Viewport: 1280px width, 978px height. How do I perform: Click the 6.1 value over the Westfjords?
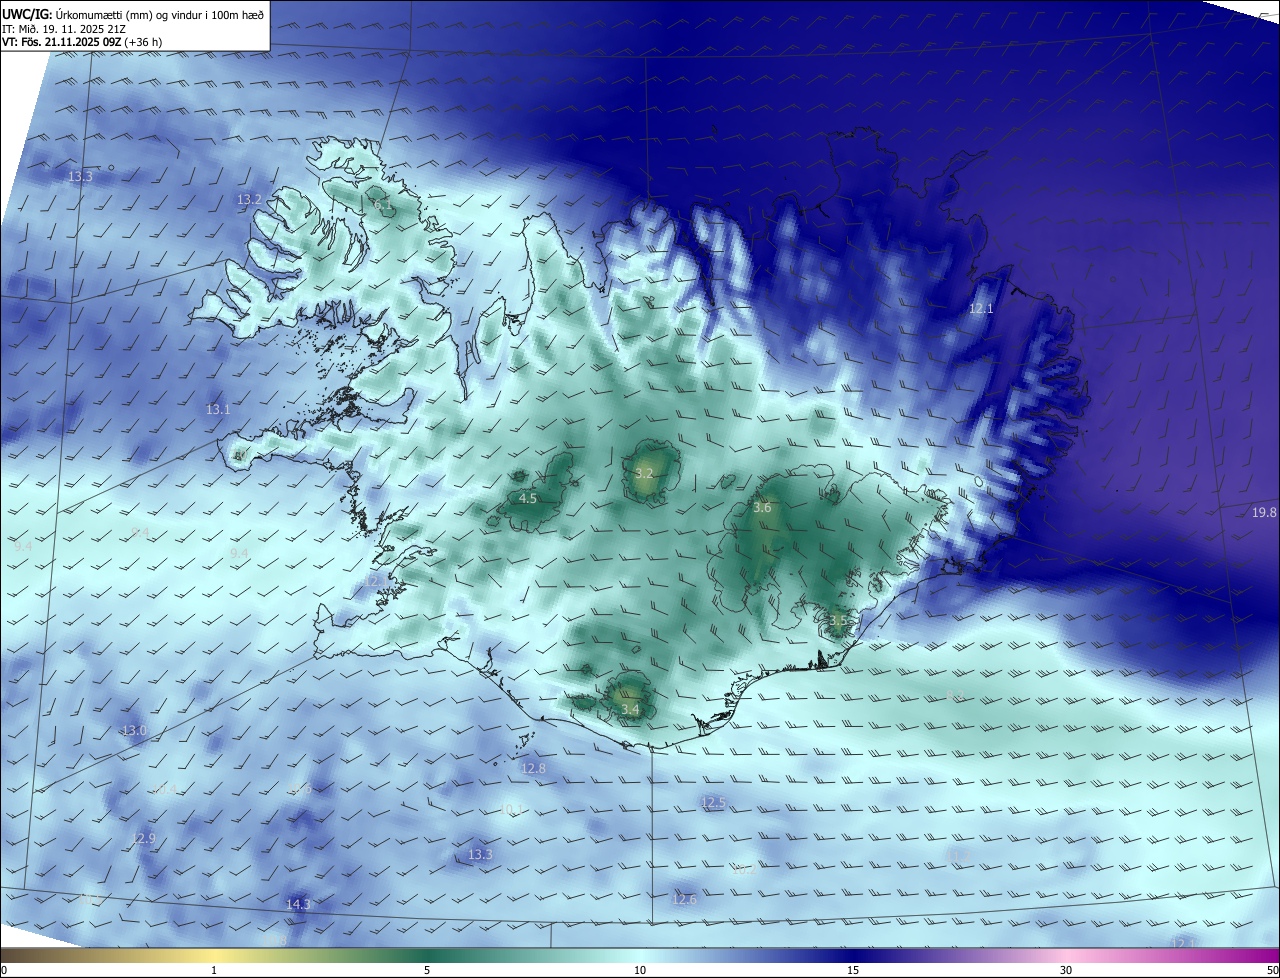coord(383,205)
